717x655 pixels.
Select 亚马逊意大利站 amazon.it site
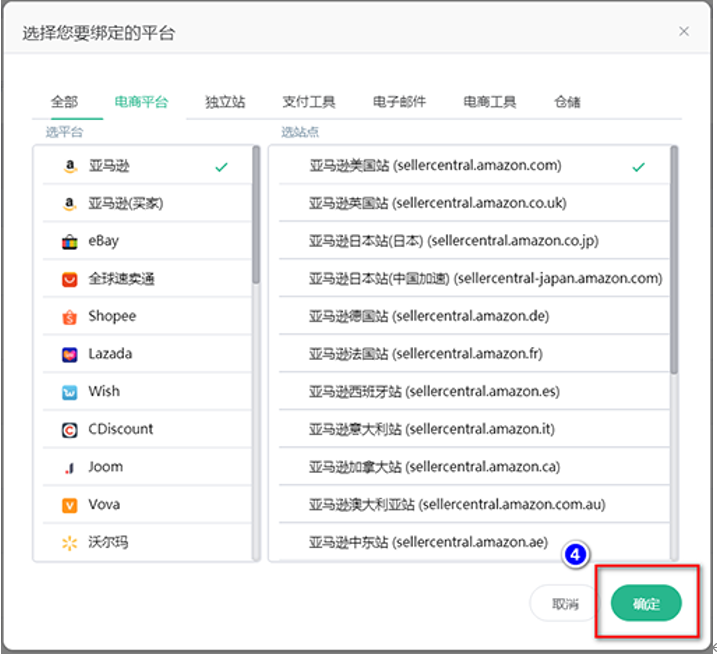point(474,430)
